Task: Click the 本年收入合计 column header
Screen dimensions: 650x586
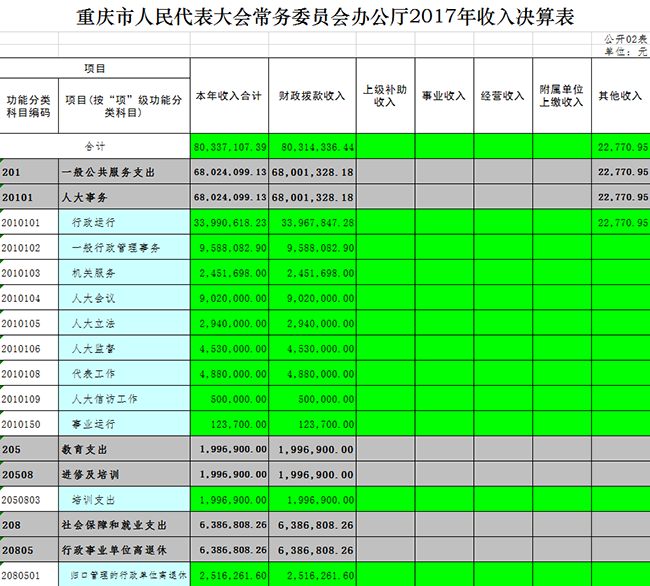Action: [231, 96]
